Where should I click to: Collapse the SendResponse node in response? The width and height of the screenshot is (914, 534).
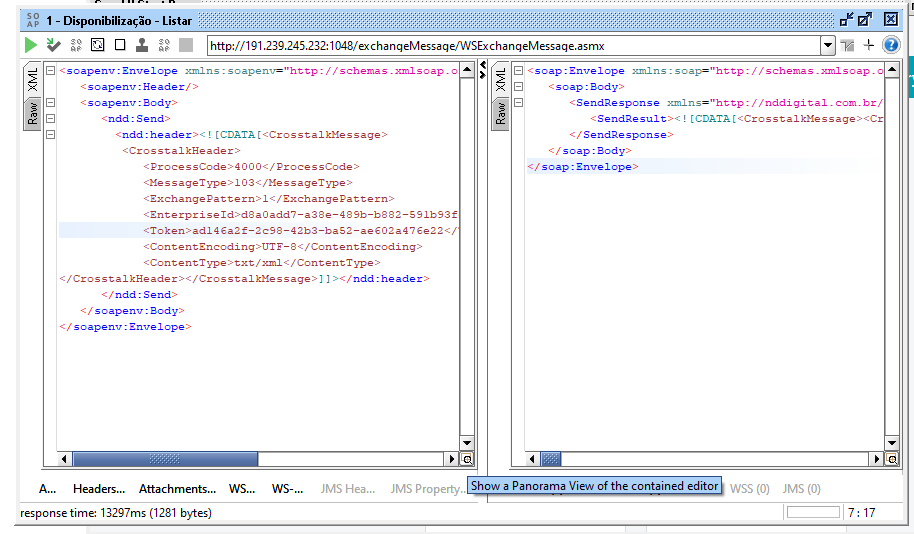tap(517, 103)
